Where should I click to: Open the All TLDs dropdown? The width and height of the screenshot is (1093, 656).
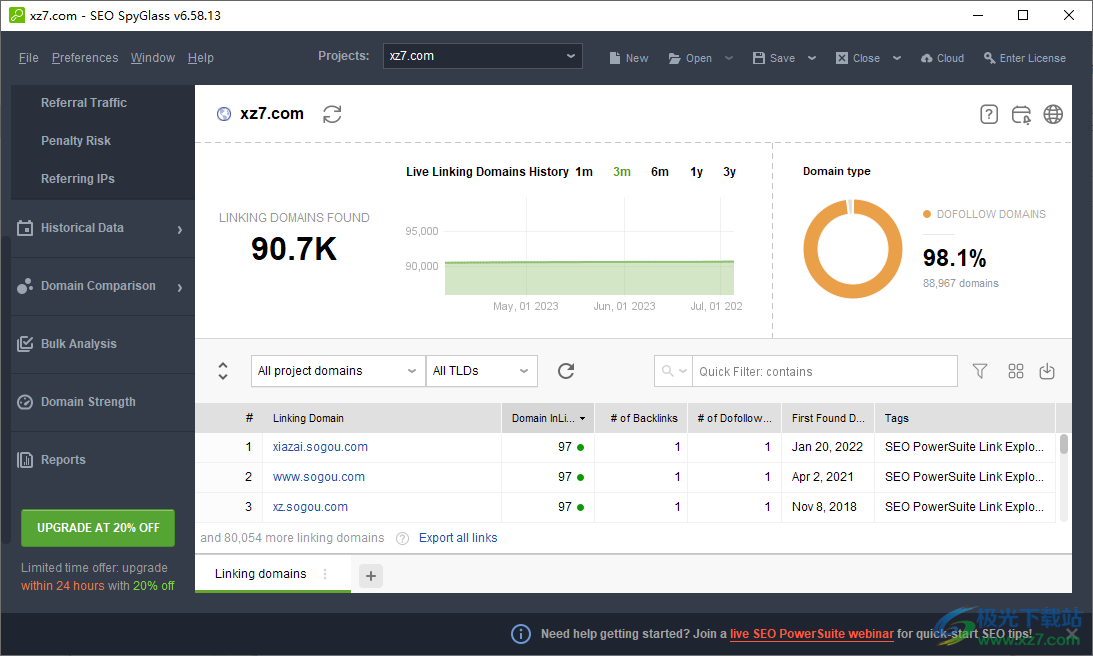point(482,371)
